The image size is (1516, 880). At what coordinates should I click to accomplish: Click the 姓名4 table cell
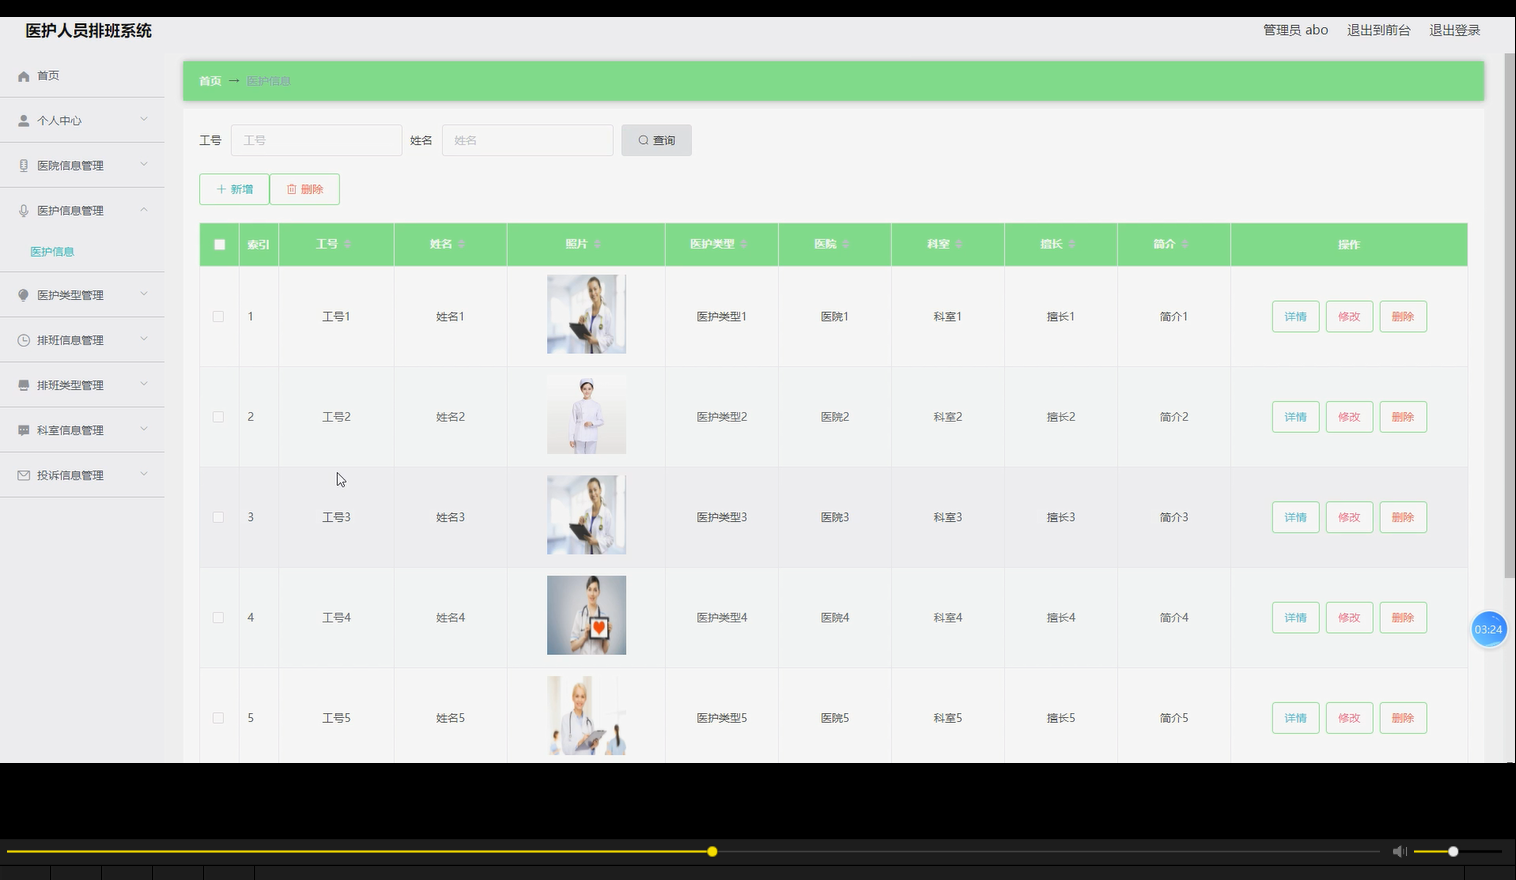(x=450, y=618)
